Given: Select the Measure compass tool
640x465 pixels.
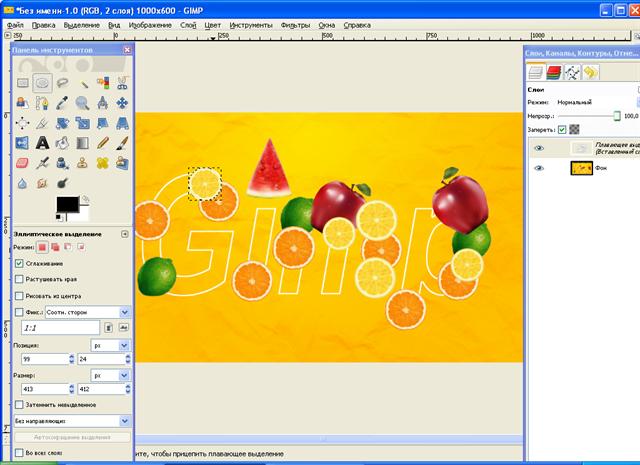Looking at the screenshot, I should click(102, 103).
